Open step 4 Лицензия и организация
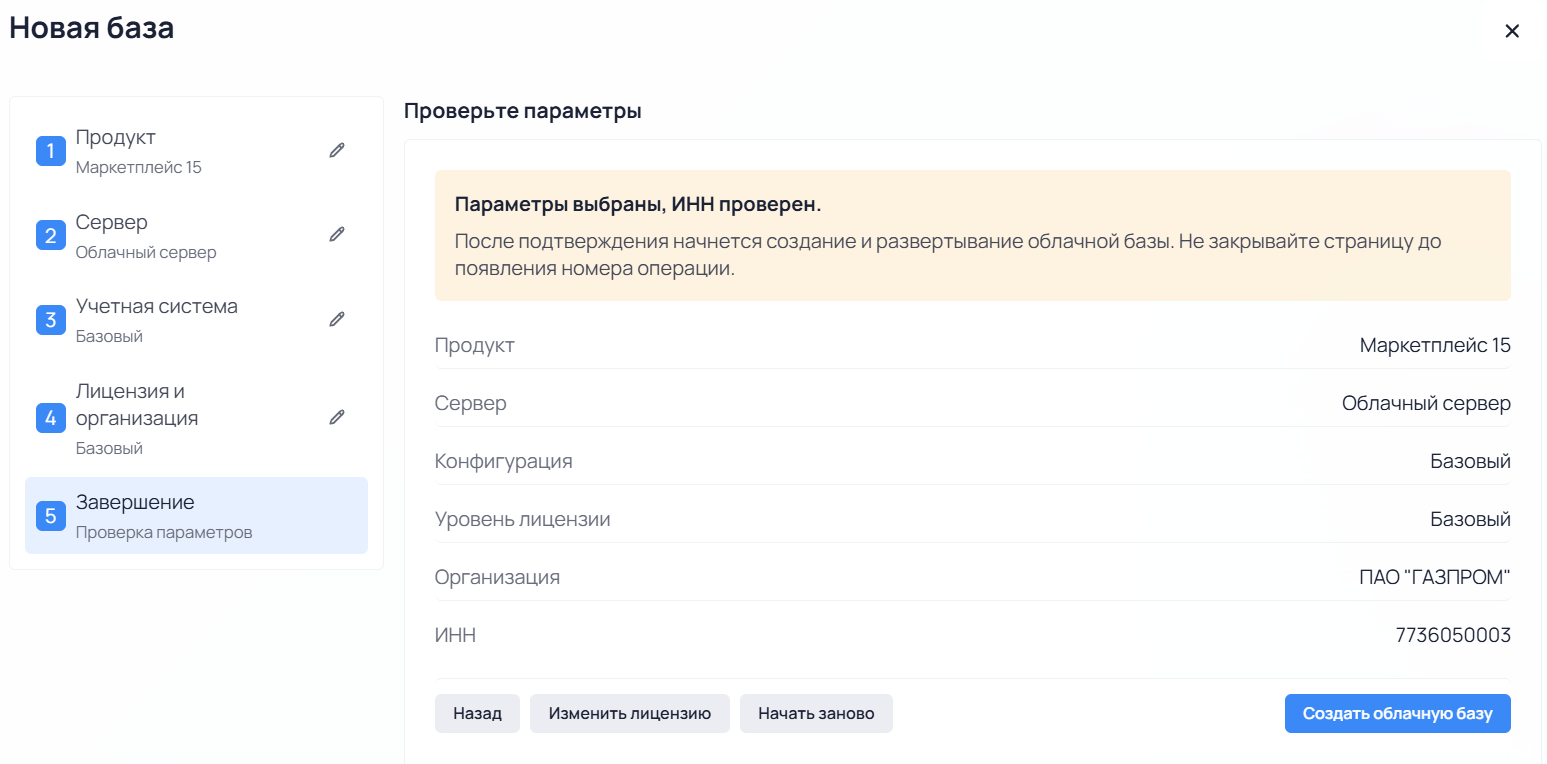This screenshot has width=1547, height=764. pyautogui.click(x=196, y=418)
